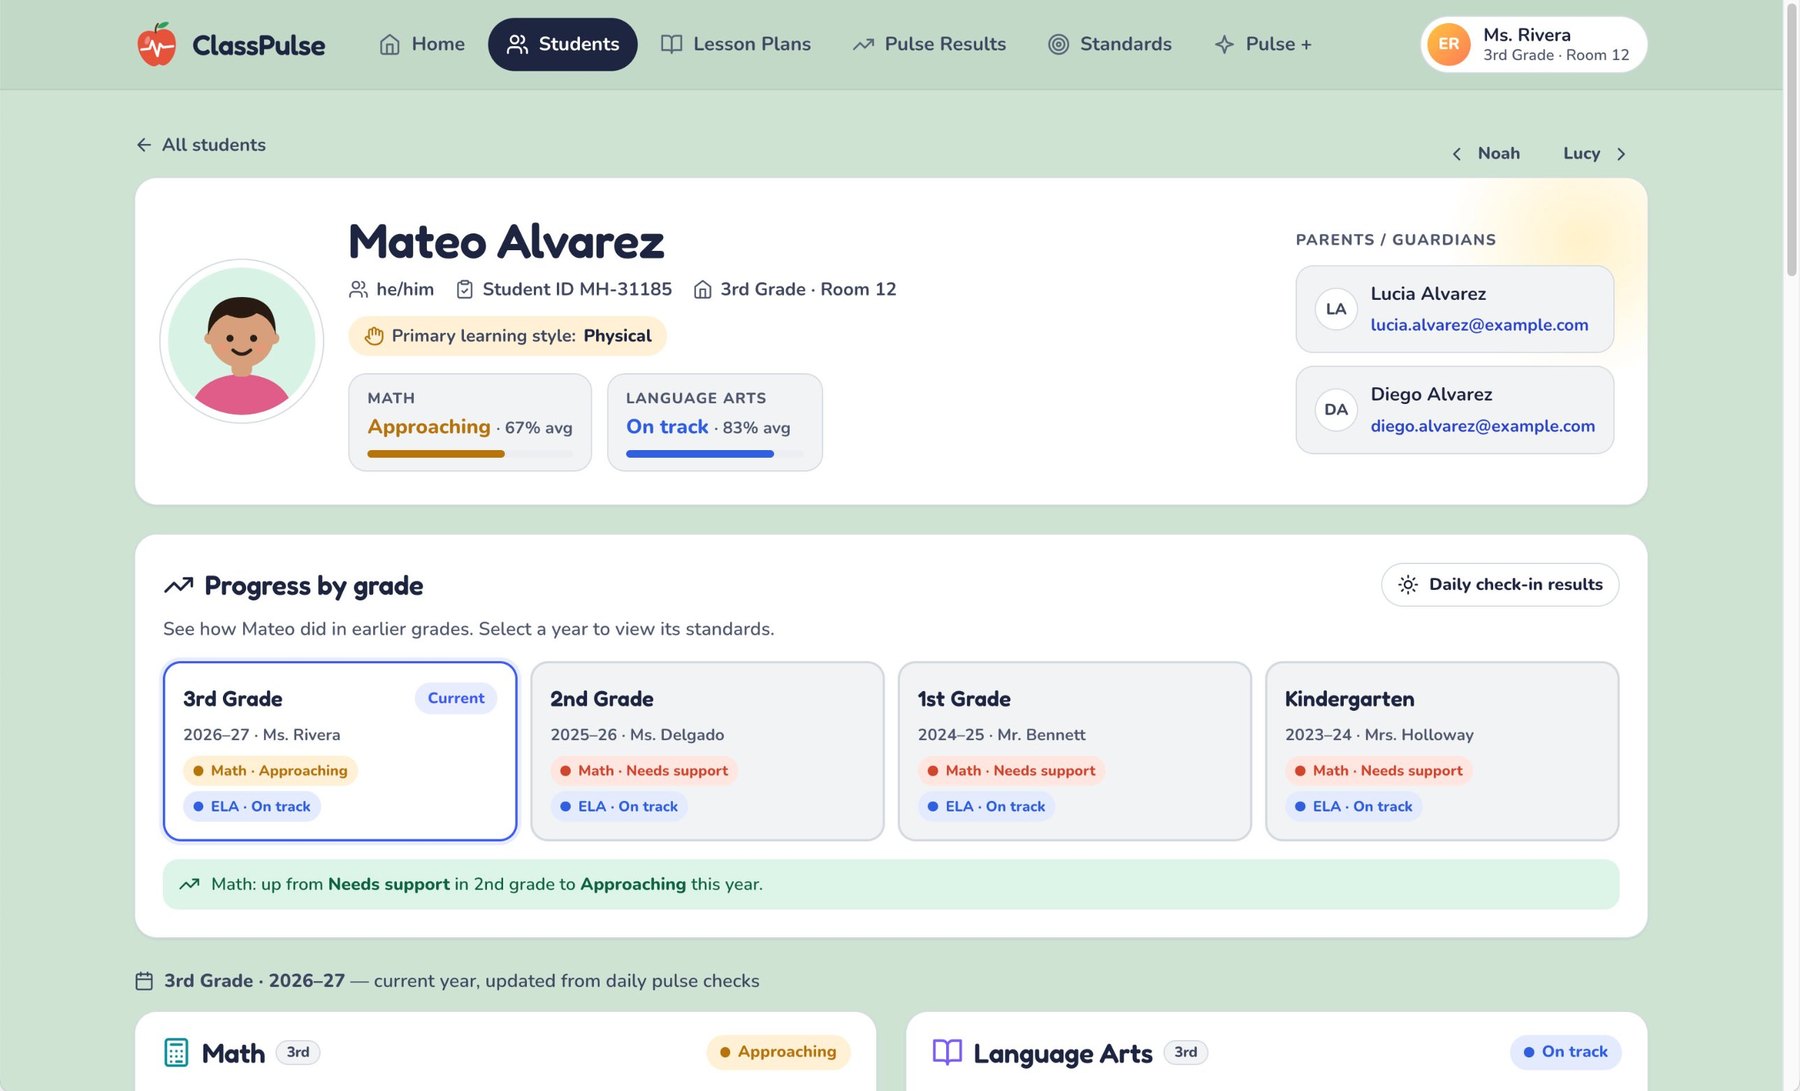Click the On track badge on Language Arts
This screenshot has height=1091, width=1800.
(x=1565, y=1052)
